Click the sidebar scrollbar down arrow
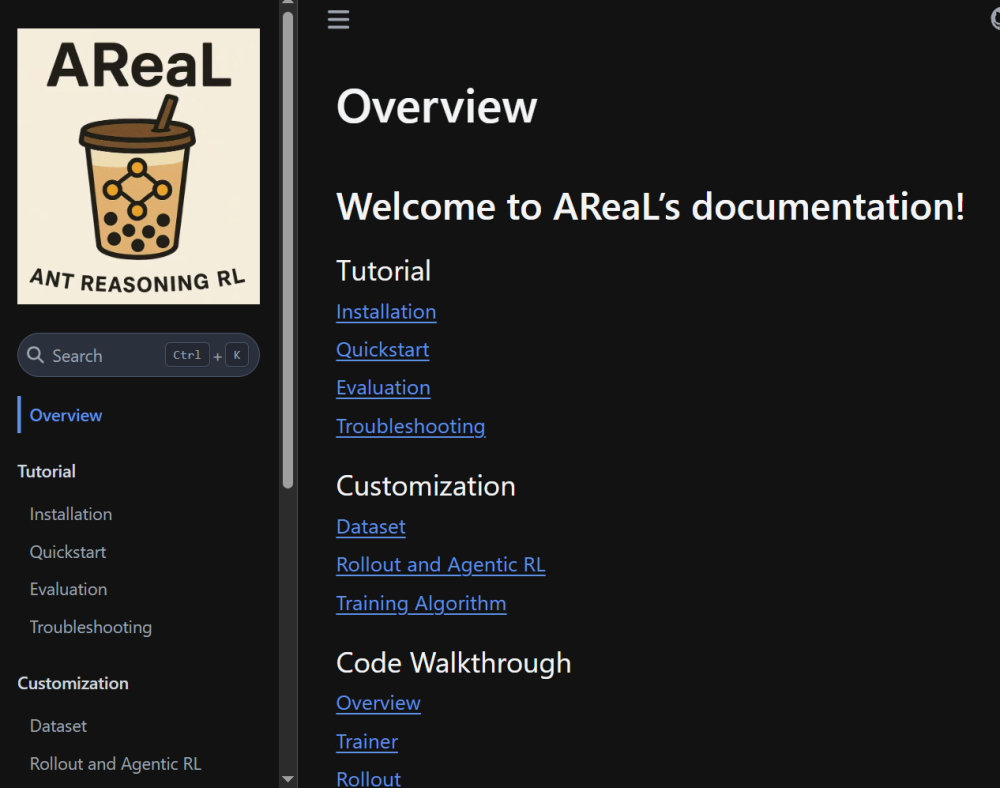Screen dimensions: 1000x788 (x=288, y=778)
